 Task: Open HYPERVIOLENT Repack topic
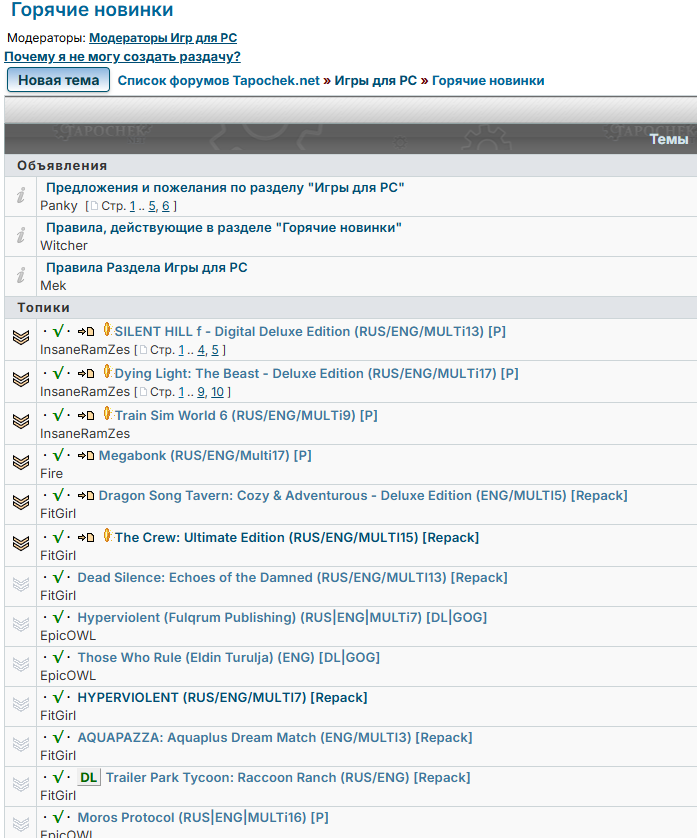point(222,698)
